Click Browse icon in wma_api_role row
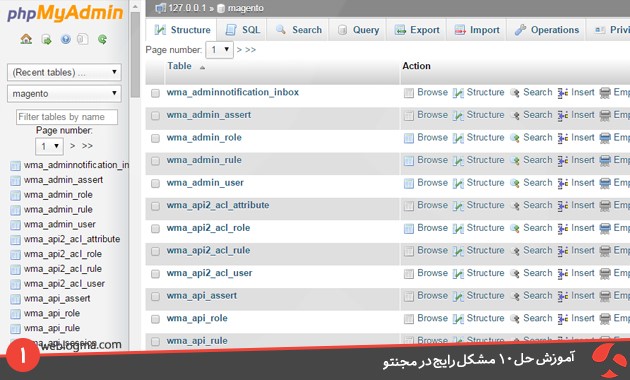 [x=409, y=319]
